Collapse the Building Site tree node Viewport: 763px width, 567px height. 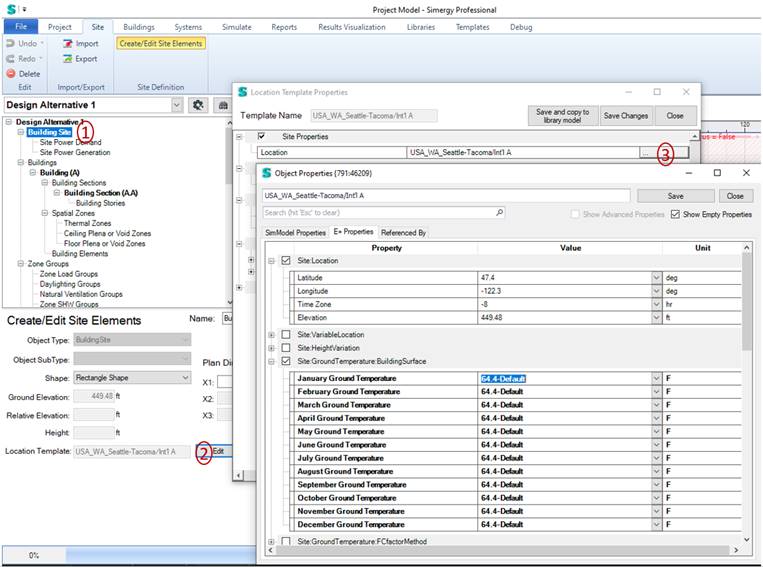click(20, 132)
